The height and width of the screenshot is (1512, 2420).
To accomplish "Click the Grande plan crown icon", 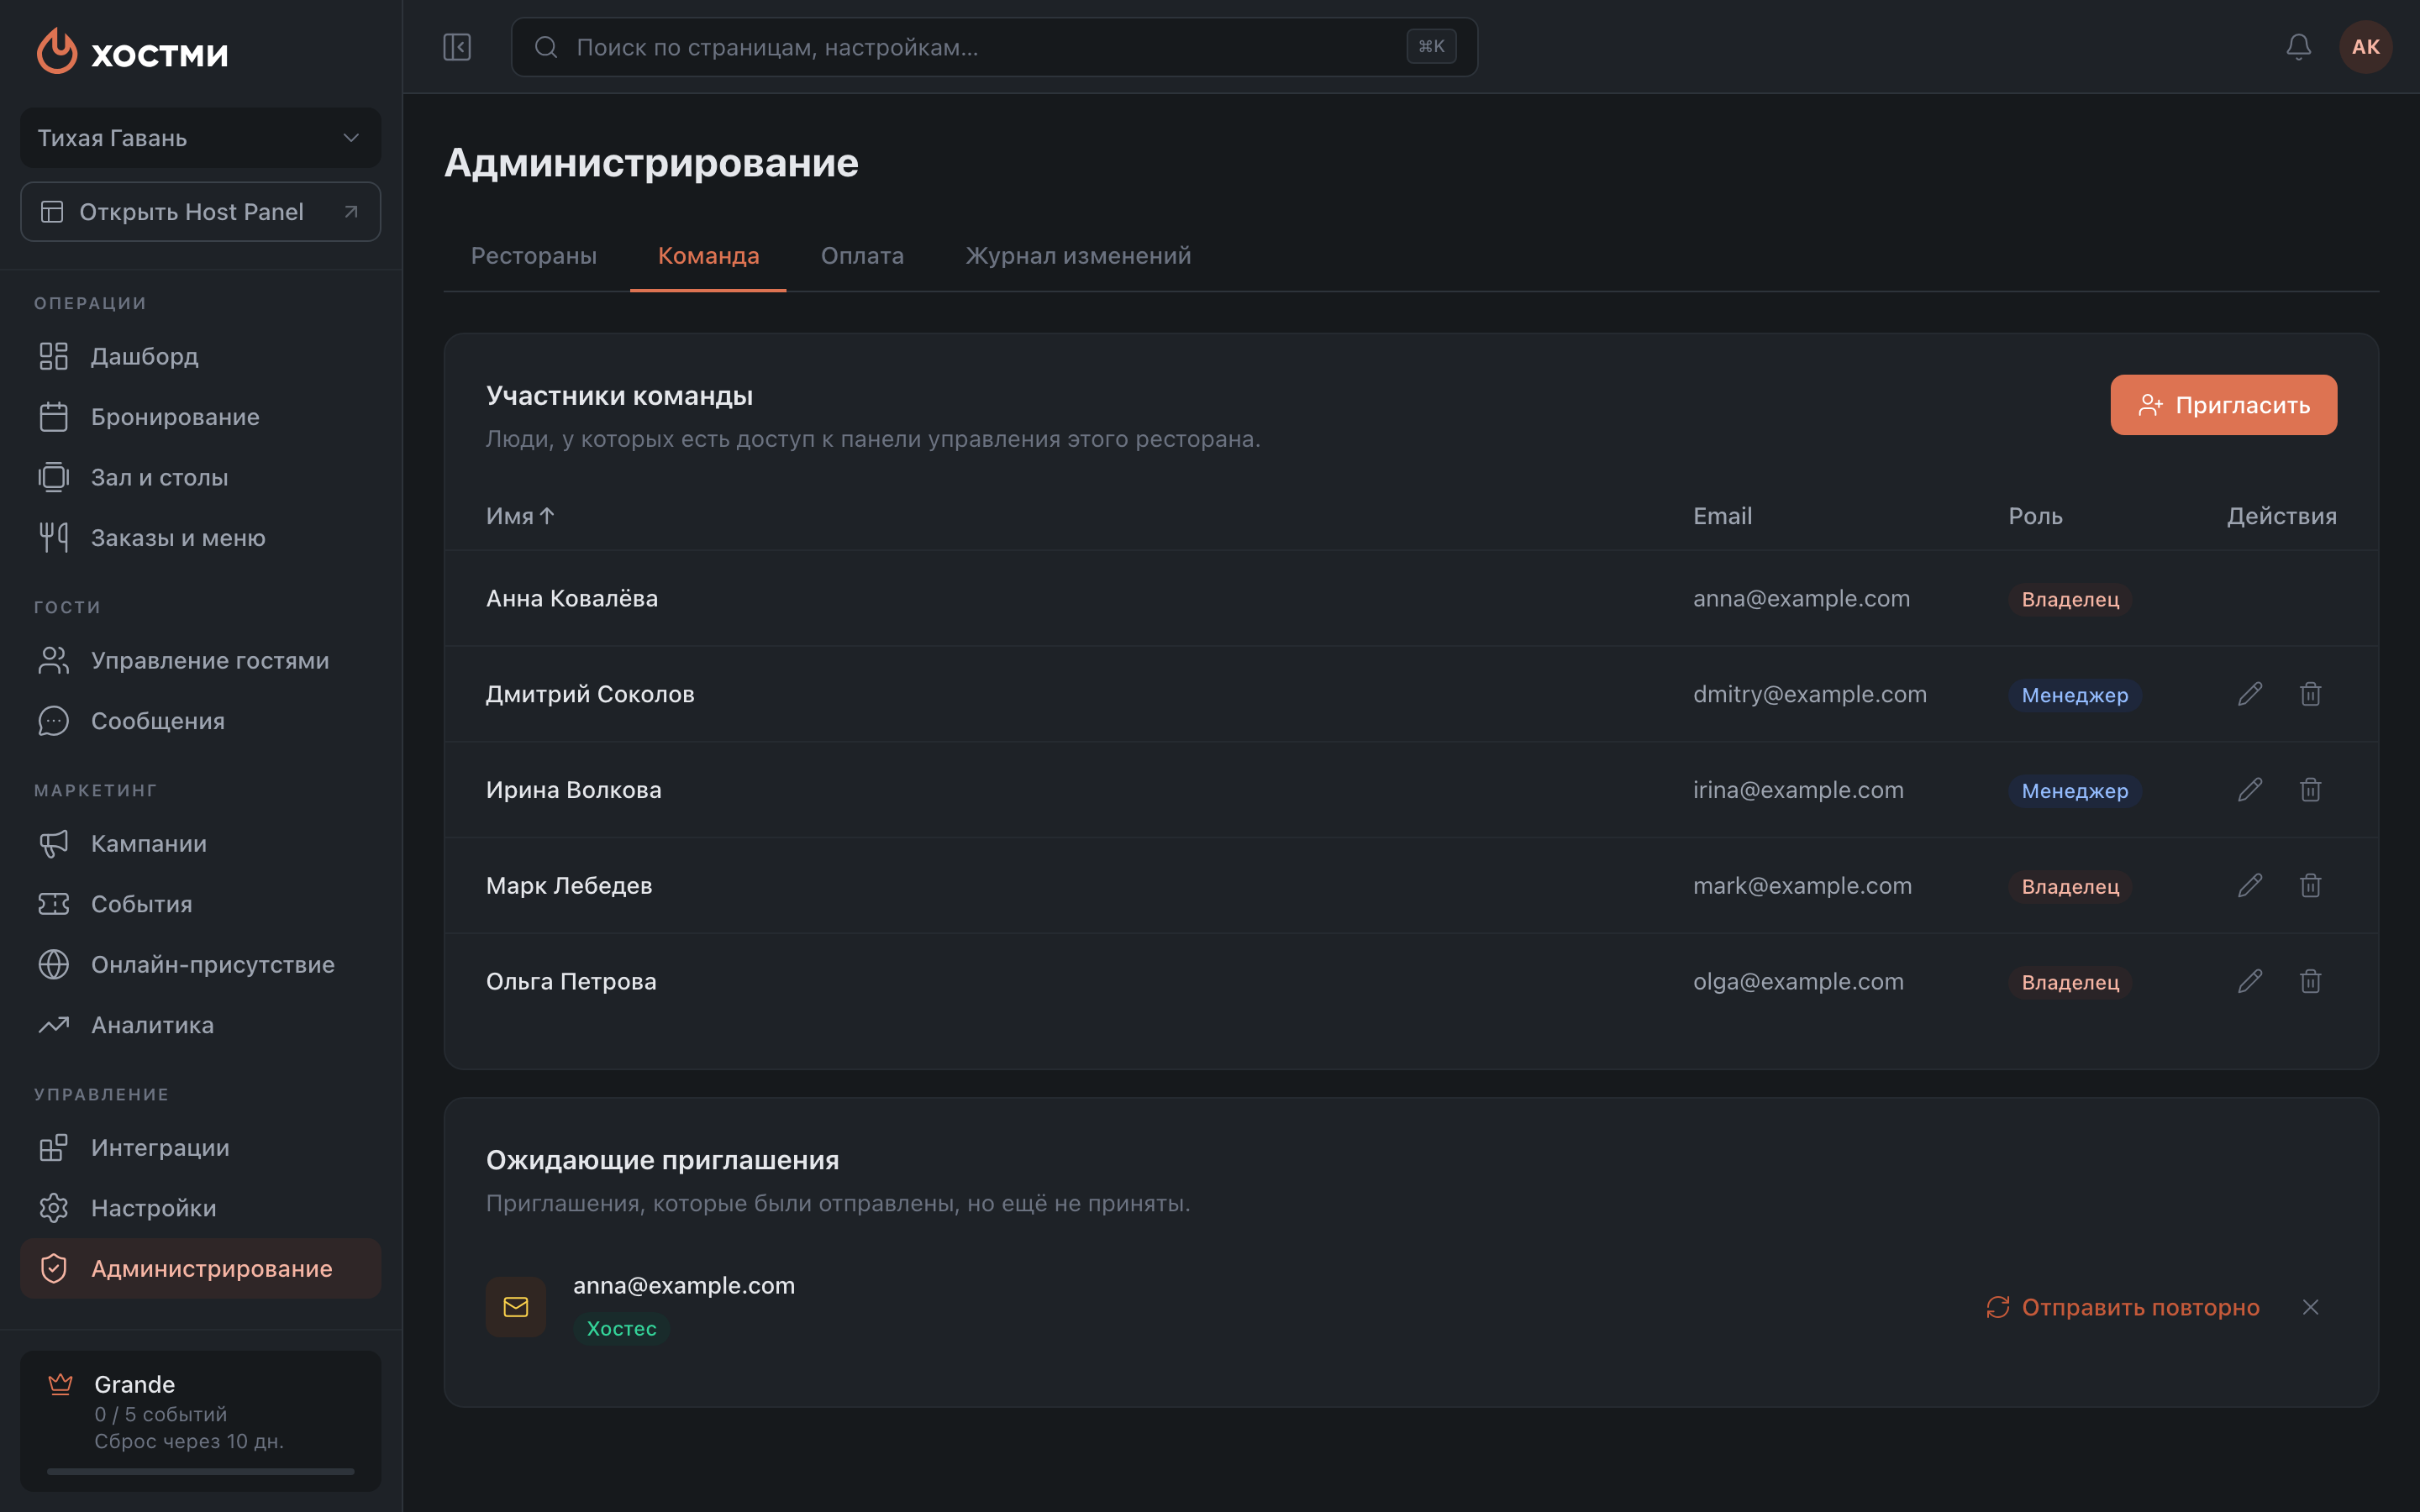I will coord(61,1384).
